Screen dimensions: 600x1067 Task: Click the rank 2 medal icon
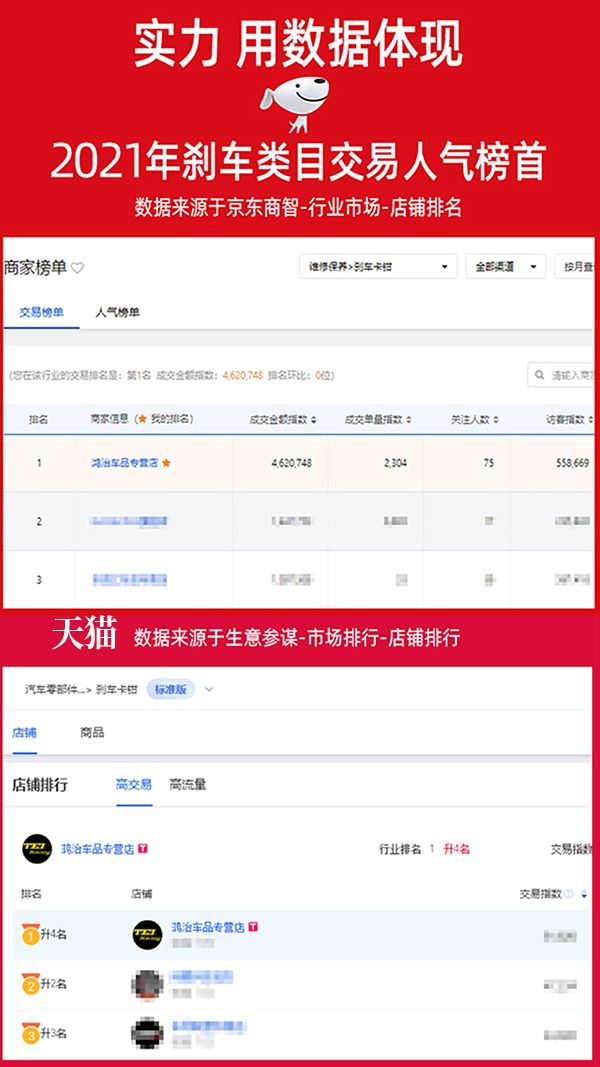[x=30, y=985]
